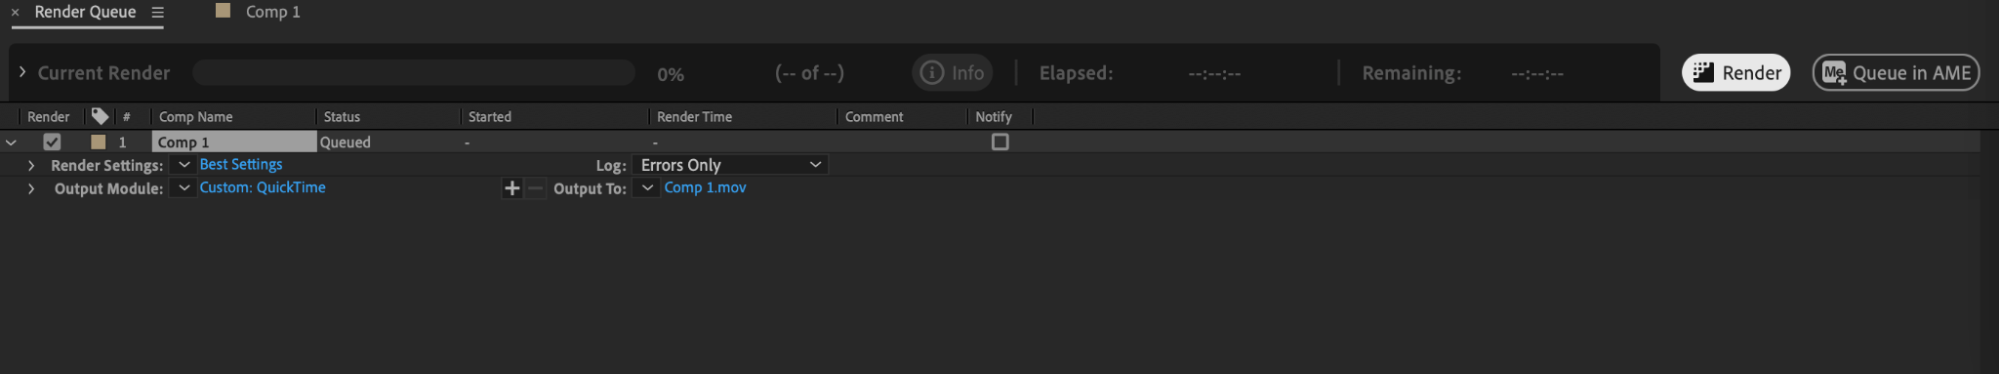Image resolution: width=1999 pixels, height=374 pixels.
Task: Open the Render Settings template dropdown
Action: [x=184, y=165]
